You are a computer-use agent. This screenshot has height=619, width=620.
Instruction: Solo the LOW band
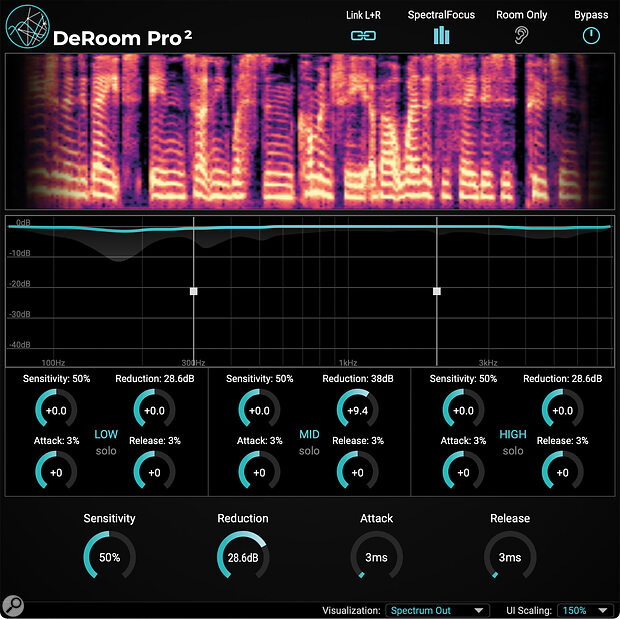pyautogui.click(x=106, y=451)
